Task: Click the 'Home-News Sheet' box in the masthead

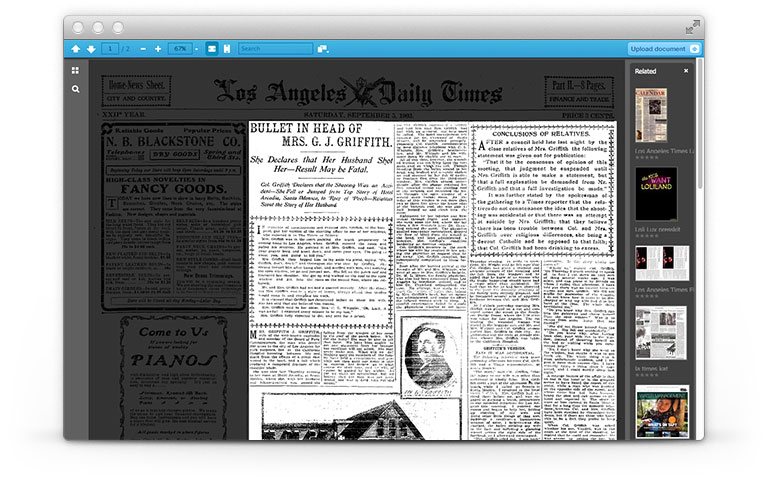Action: [136, 91]
